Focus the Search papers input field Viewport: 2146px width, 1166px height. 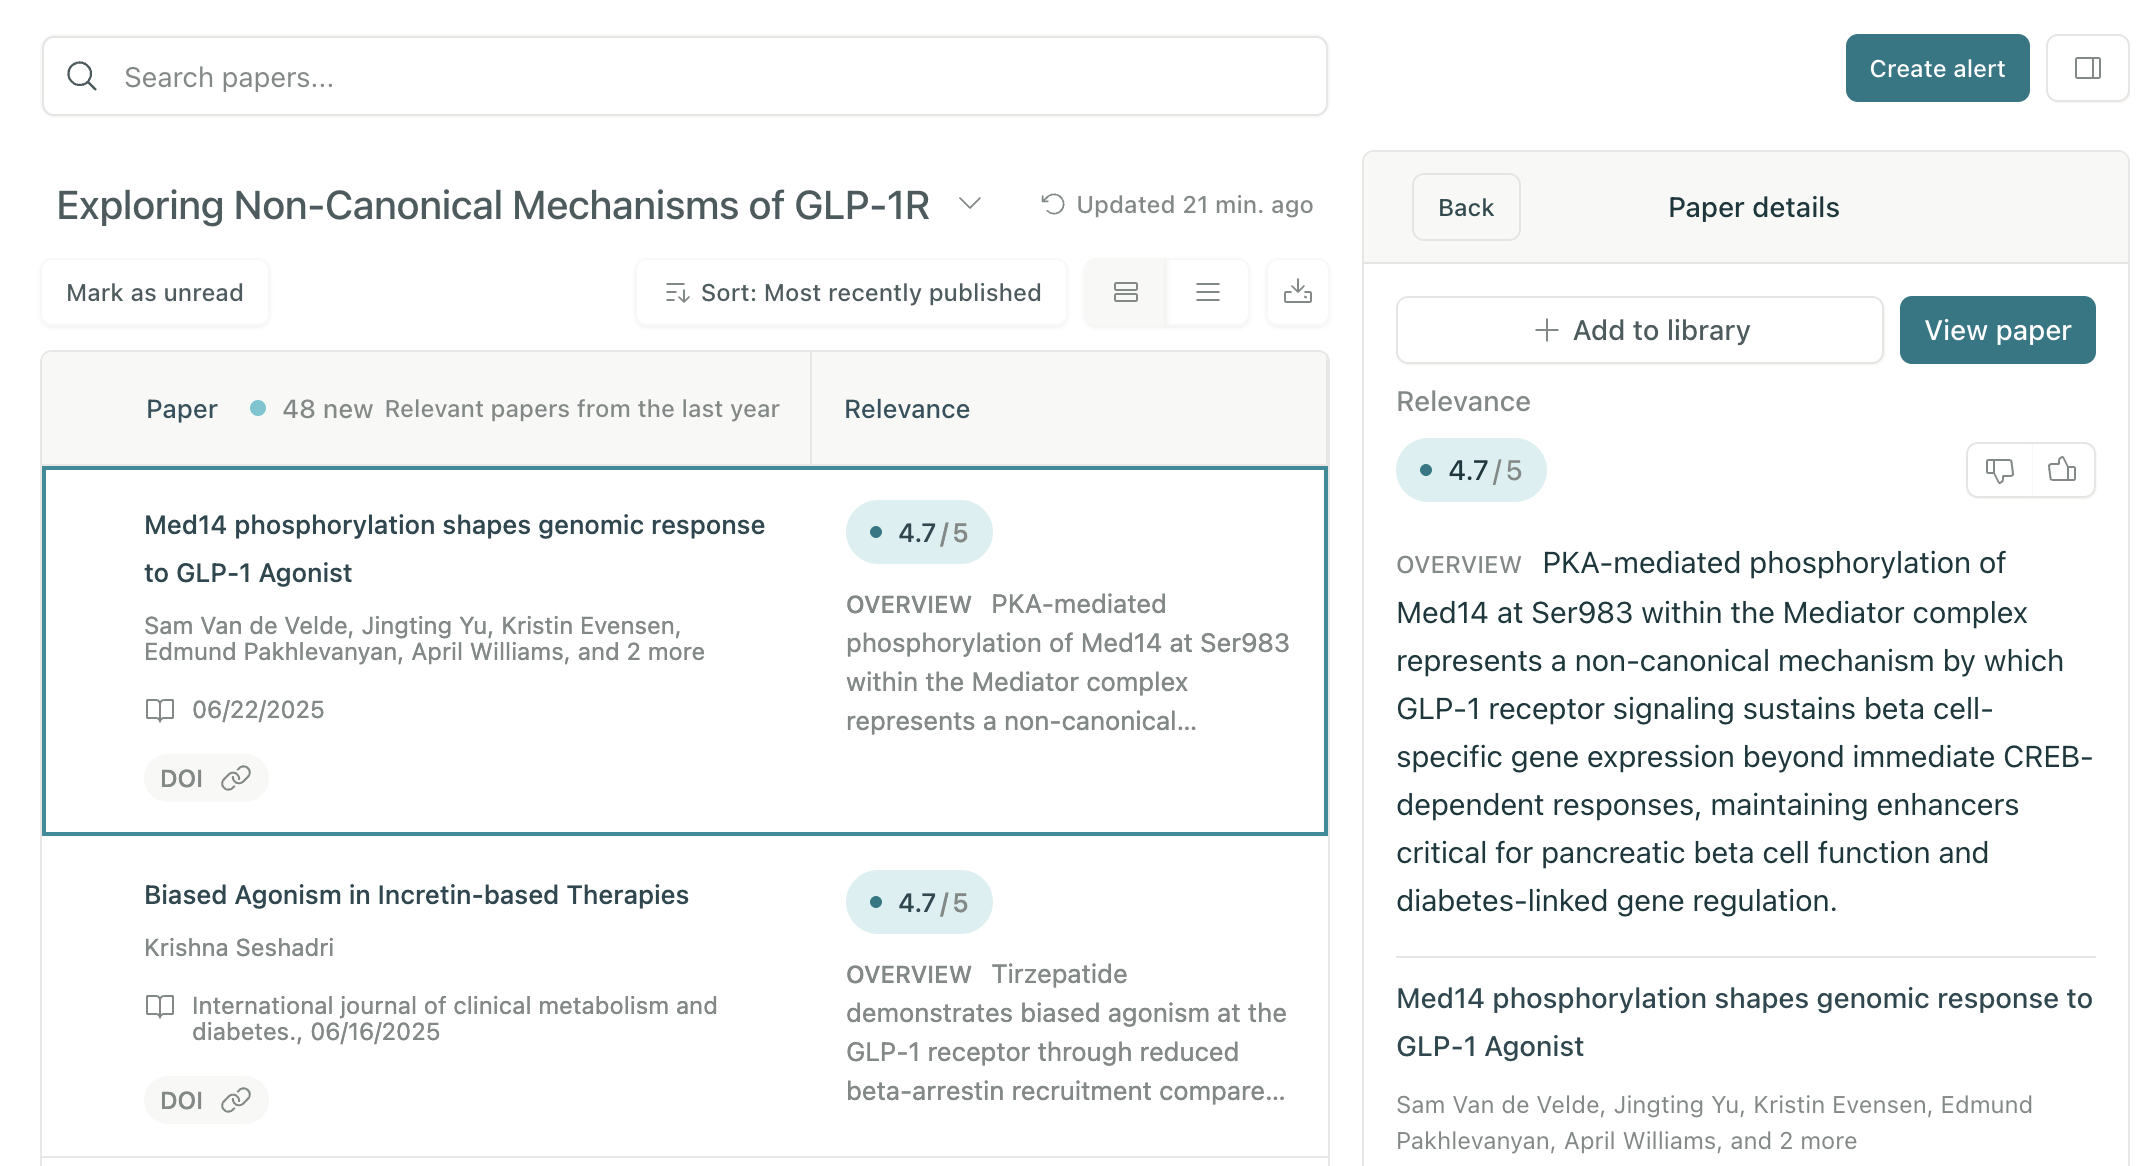[685, 76]
